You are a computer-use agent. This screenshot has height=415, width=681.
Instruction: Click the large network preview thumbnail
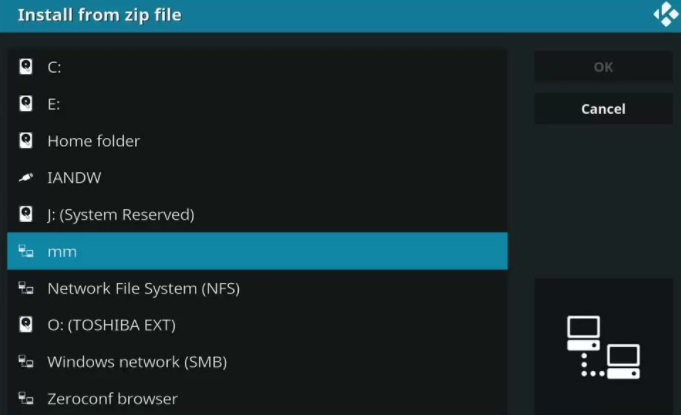(x=603, y=346)
